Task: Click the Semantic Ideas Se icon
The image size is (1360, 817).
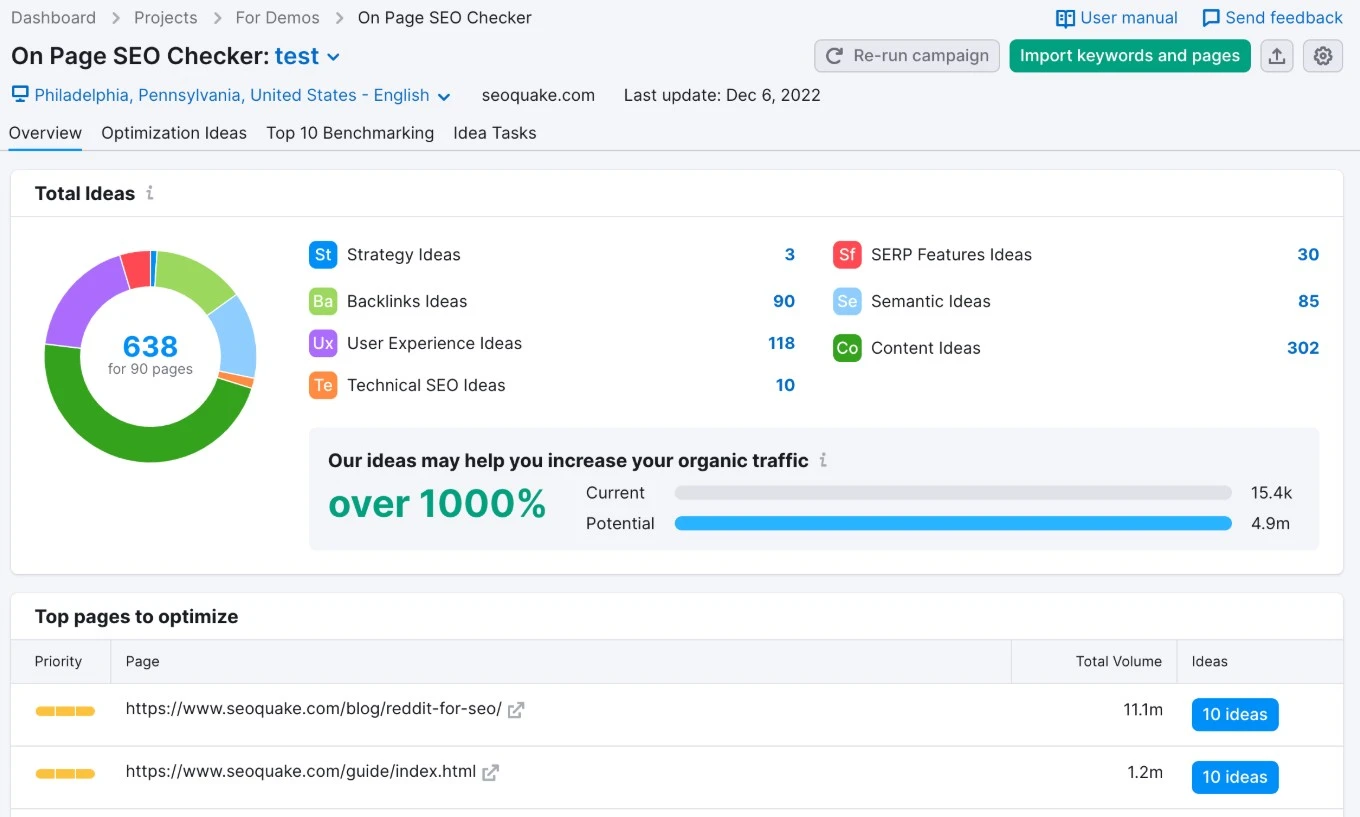Action: [847, 301]
